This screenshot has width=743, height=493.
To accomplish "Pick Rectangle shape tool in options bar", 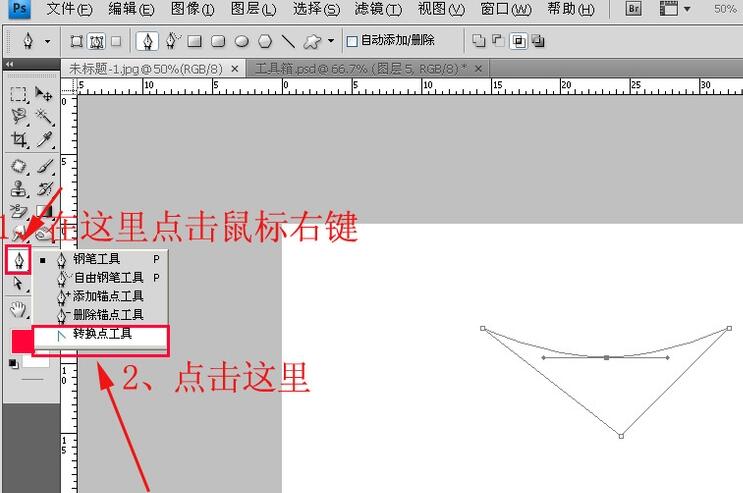I will point(194,42).
